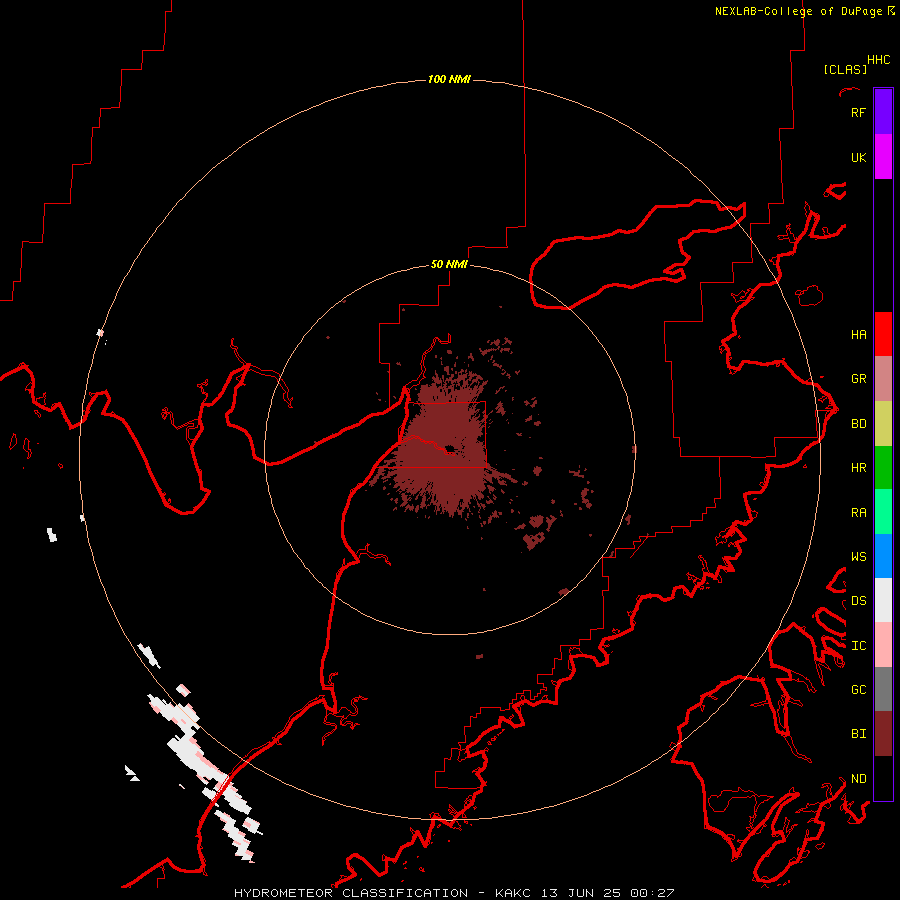Click the BI legend label
The width and height of the screenshot is (900, 900).
pyautogui.click(x=858, y=734)
